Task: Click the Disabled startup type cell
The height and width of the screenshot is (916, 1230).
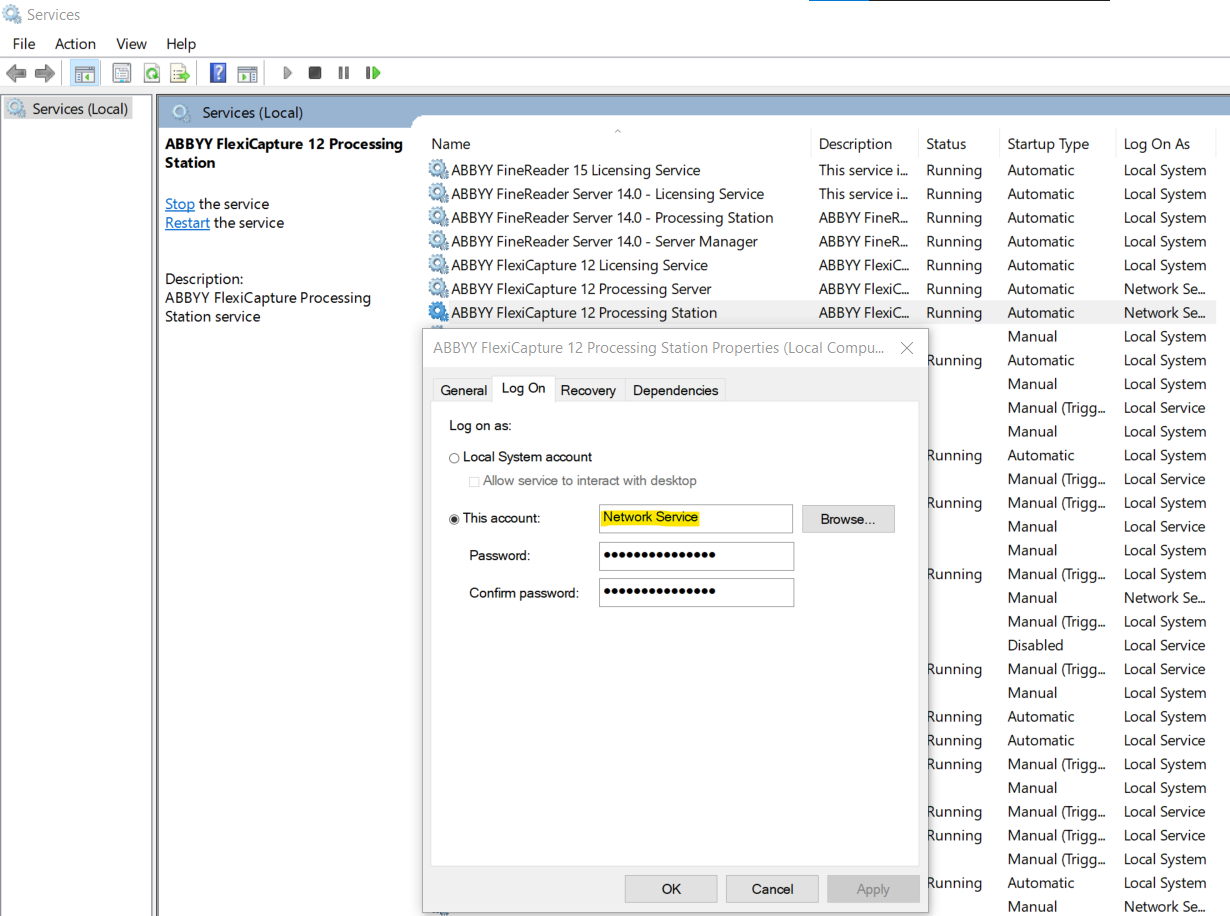Action: coord(1035,645)
